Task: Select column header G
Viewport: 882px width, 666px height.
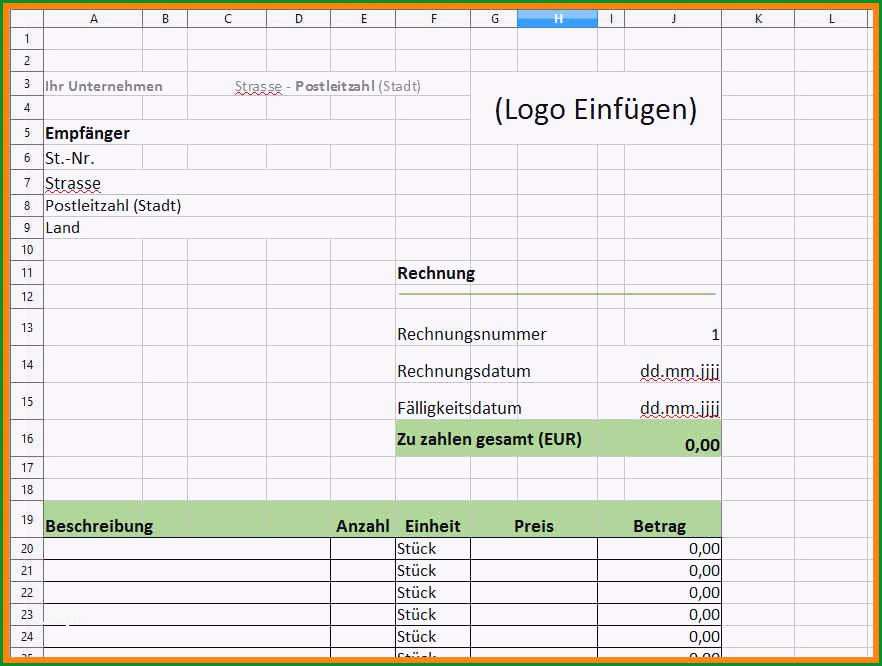Action: pyautogui.click(x=494, y=19)
